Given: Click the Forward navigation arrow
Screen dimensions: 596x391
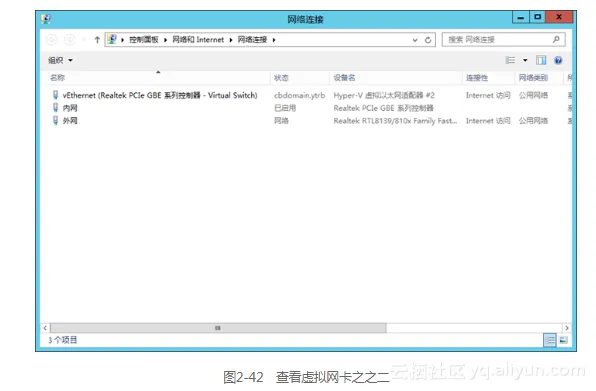Looking at the screenshot, I should tap(70, 40).
